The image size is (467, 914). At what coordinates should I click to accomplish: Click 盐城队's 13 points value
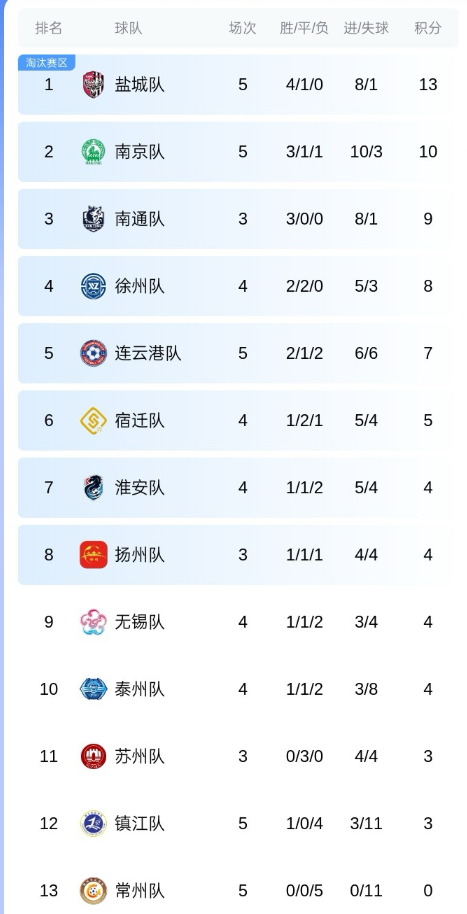(428, 85)
